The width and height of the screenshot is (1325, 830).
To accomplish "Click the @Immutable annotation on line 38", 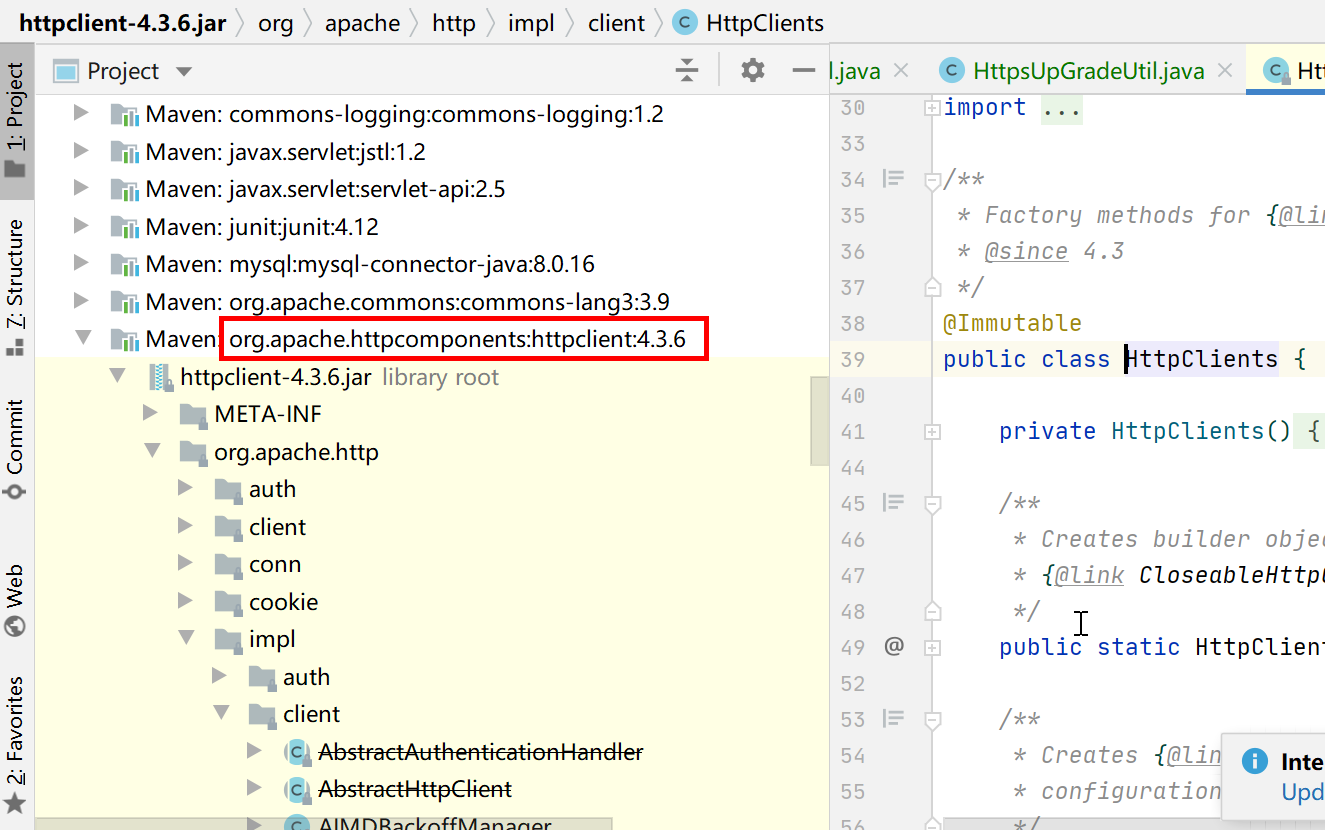I will point(1012,323).
